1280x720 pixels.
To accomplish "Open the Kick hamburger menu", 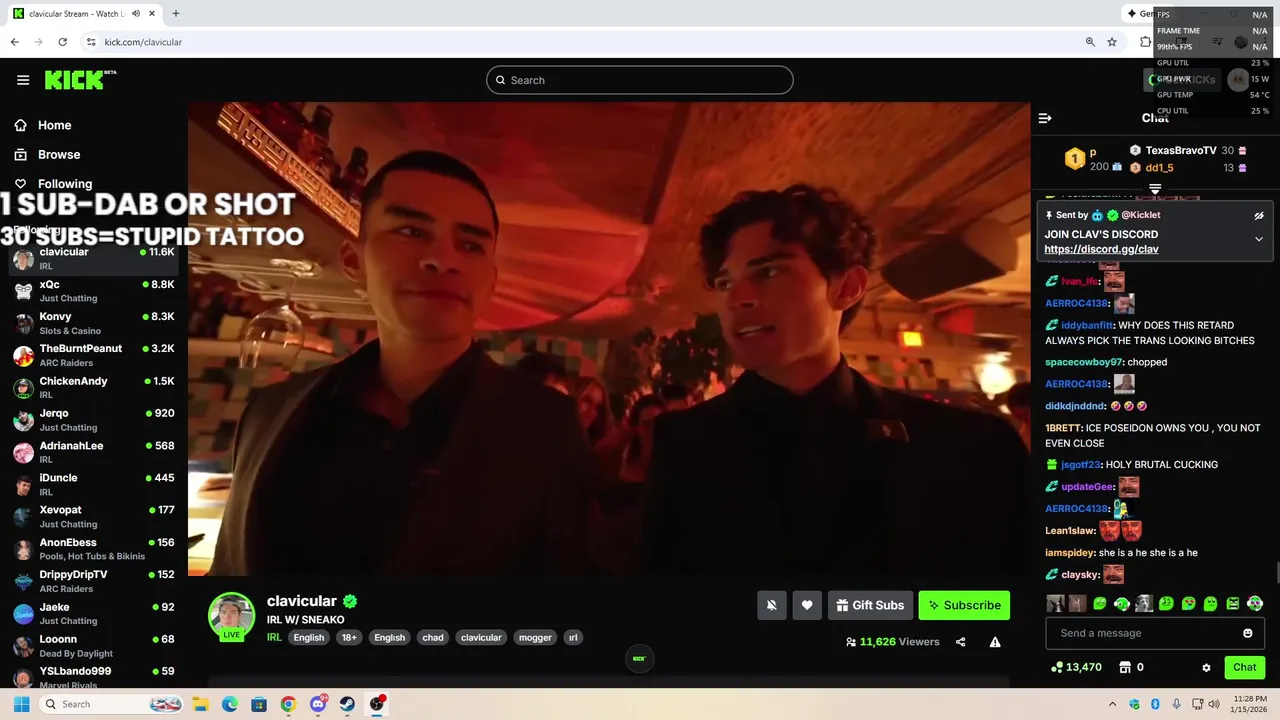I will pyautogui.click(x=23, y=80).
